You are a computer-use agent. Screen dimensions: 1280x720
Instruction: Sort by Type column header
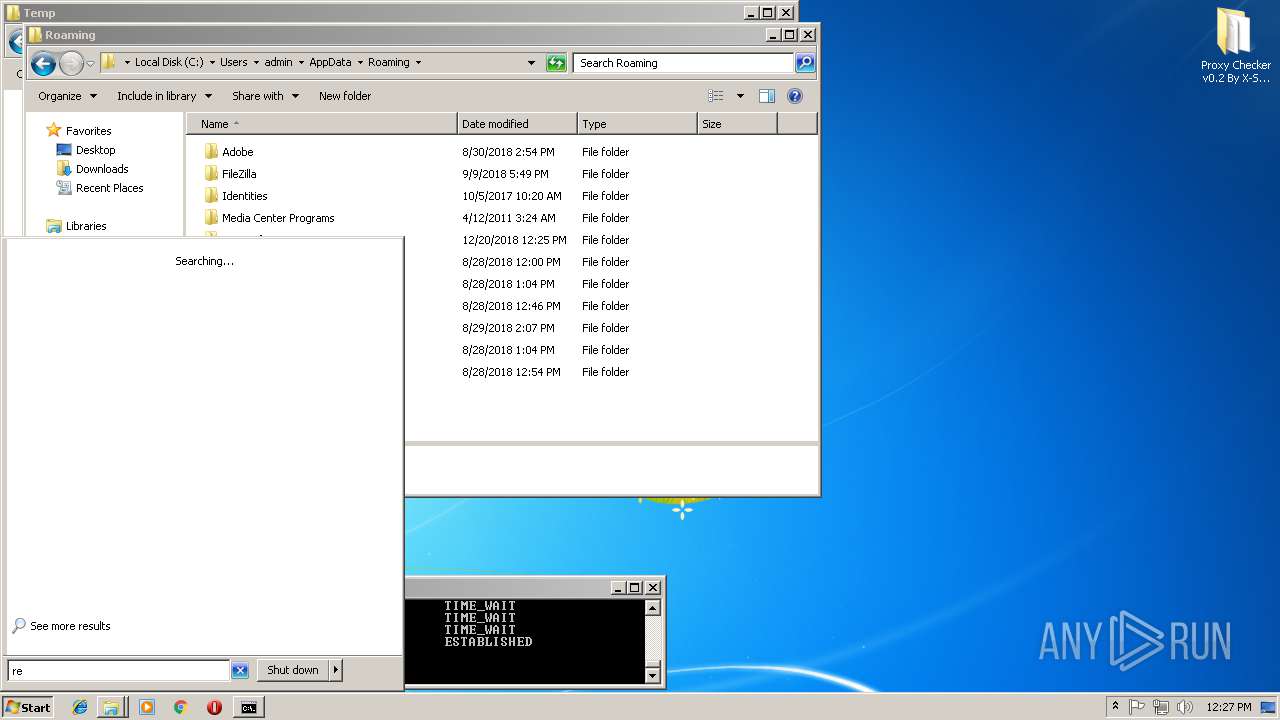637,124
